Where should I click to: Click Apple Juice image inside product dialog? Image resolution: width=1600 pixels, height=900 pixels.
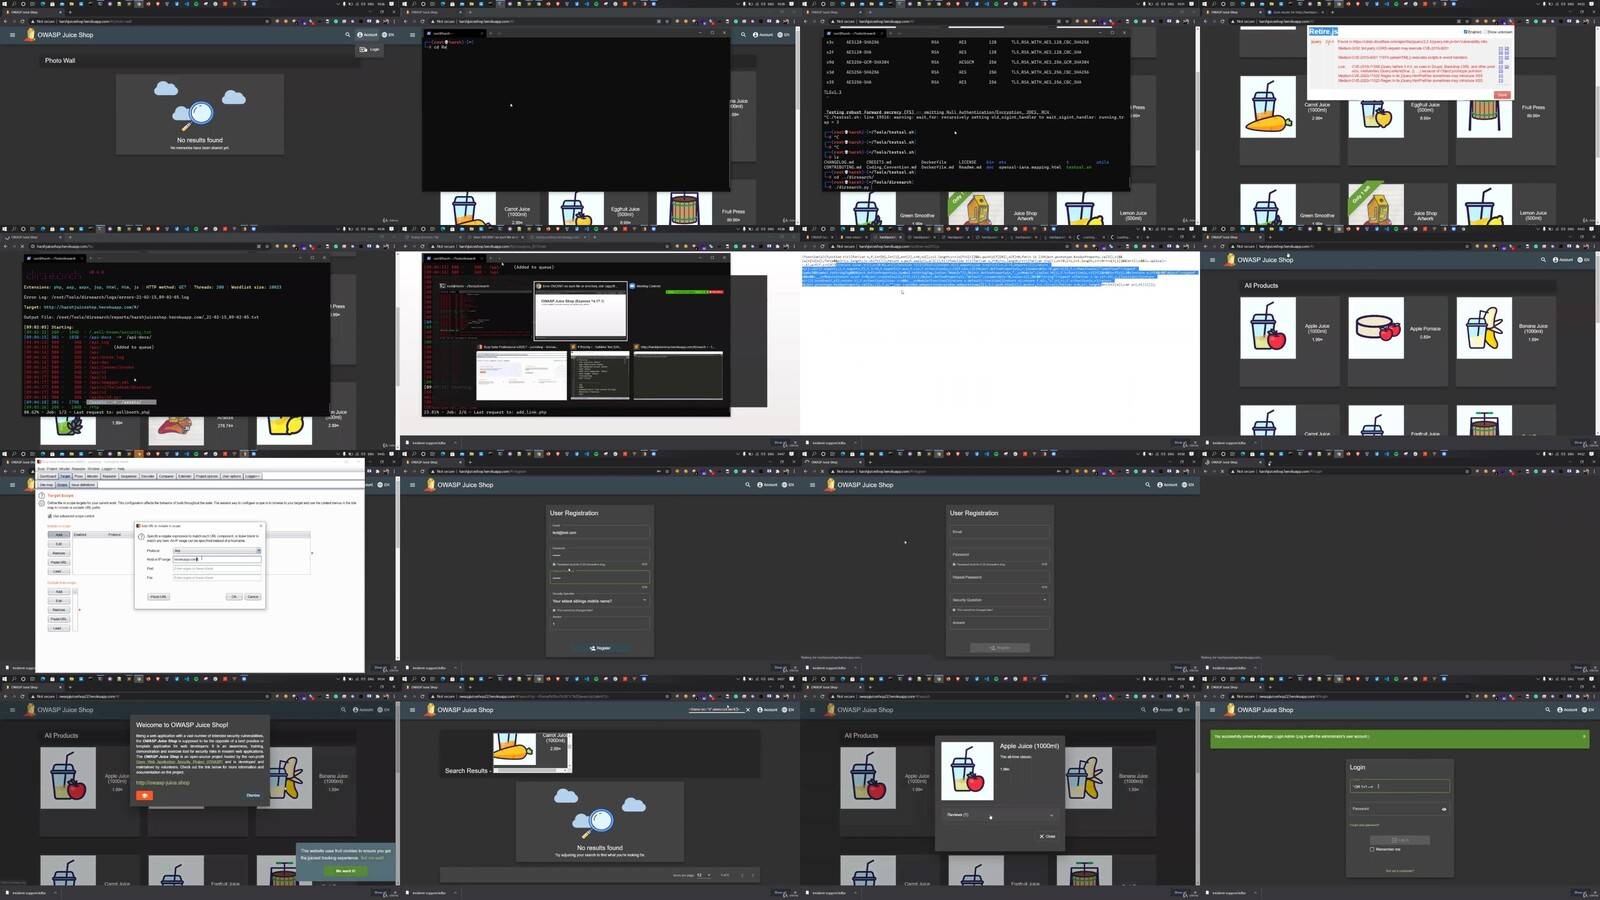967,771
